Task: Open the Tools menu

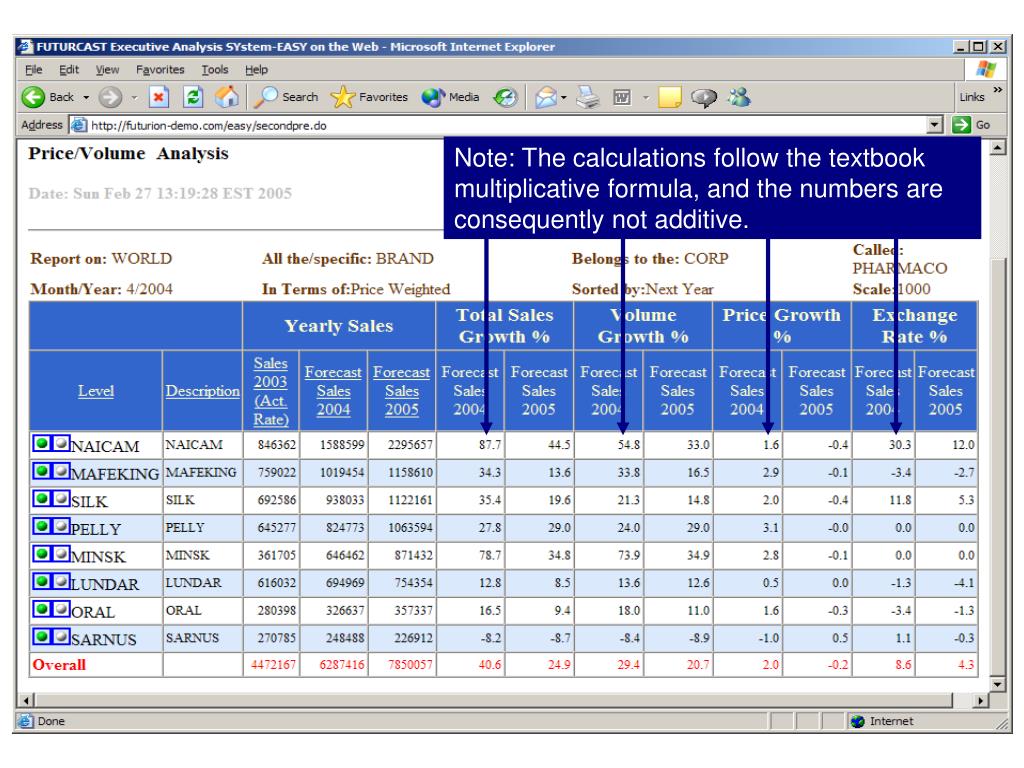Action: pyautogui.click(x=215, y=70)
